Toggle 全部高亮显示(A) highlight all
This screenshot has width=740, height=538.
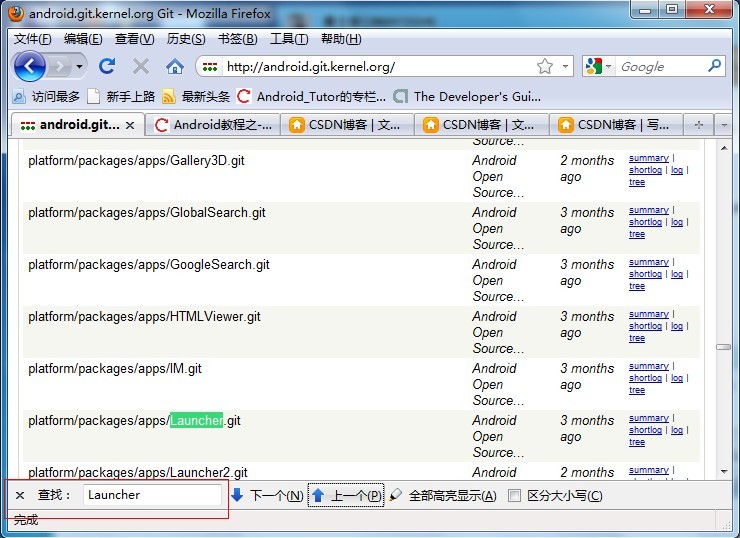pyautogui.click(x=443, y=496)
